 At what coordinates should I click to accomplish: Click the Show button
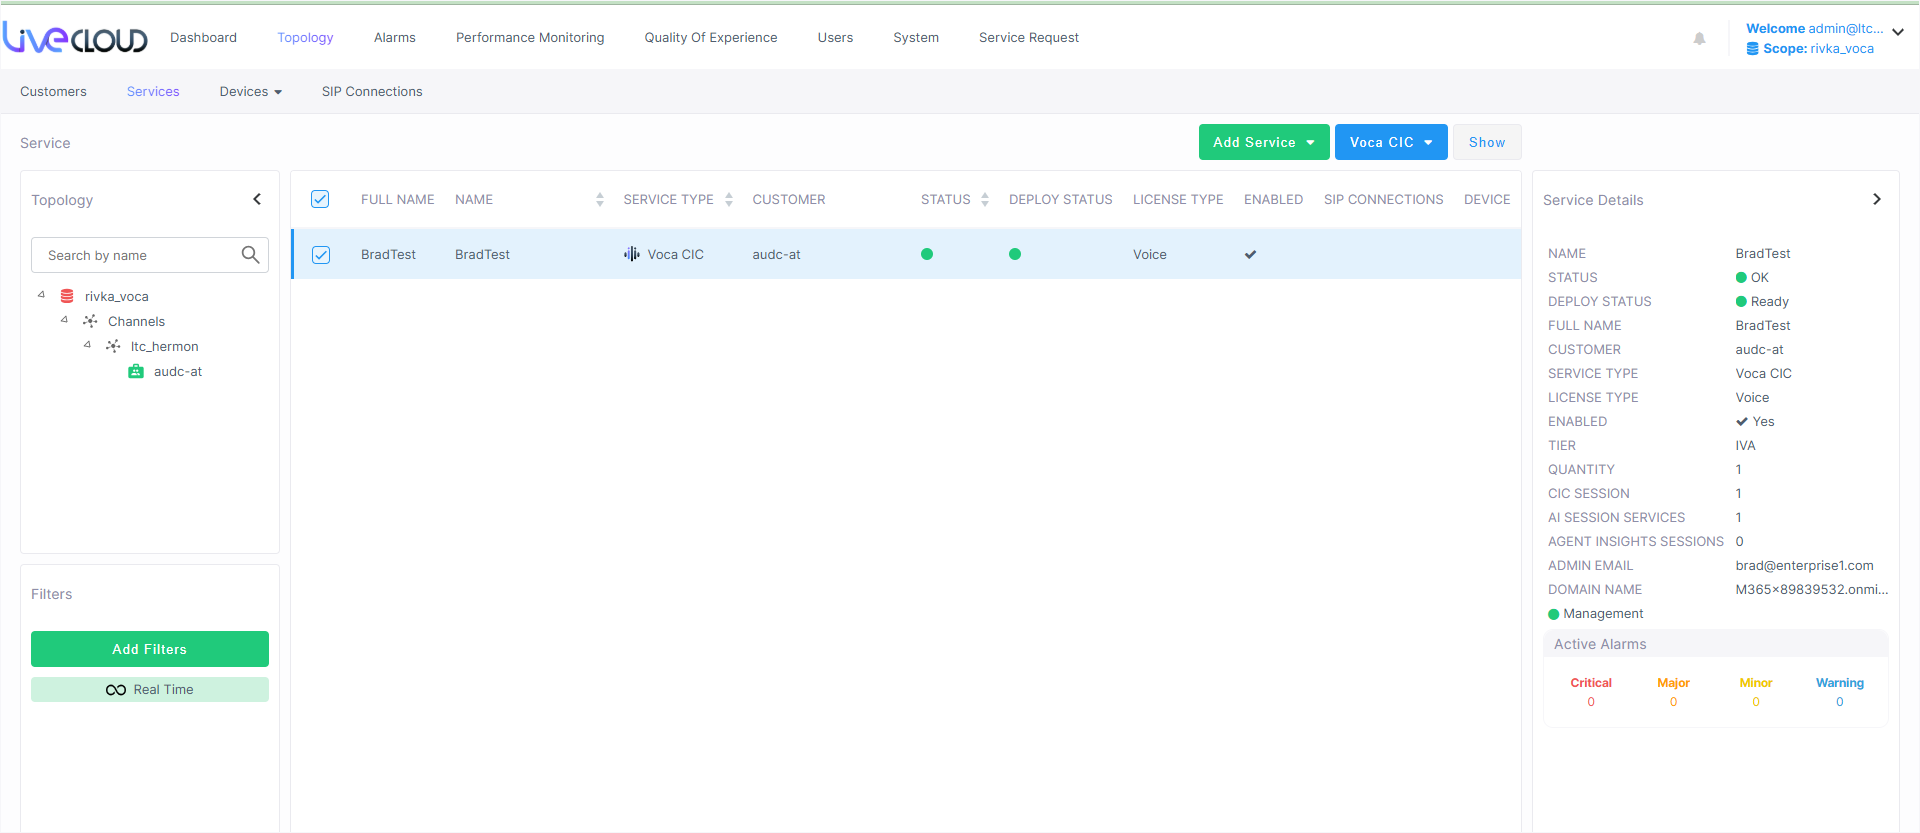(1486, 142)
